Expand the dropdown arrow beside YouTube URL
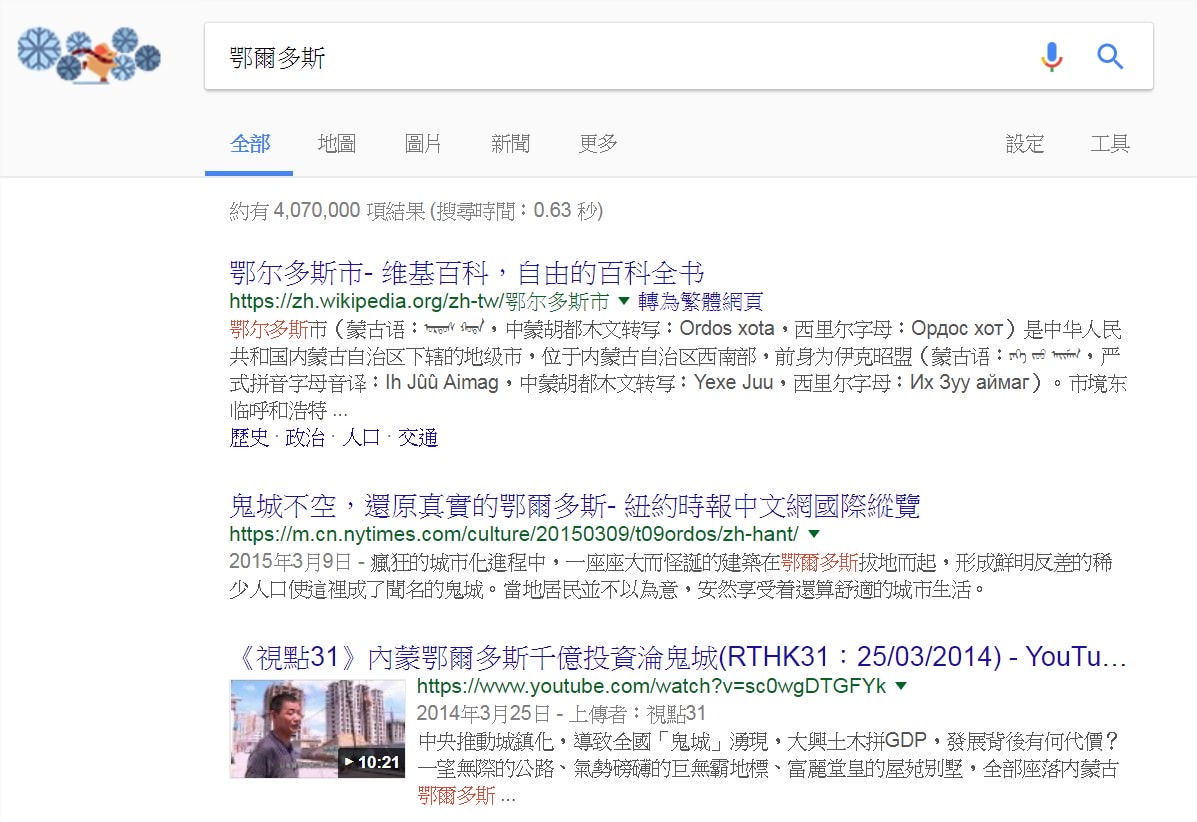 [900, 686]
